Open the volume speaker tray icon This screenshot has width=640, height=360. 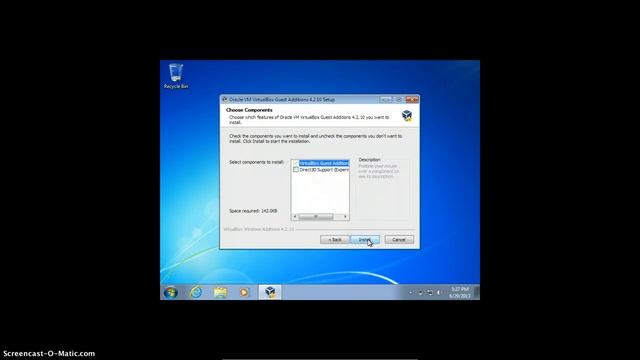tap(439, 292)
